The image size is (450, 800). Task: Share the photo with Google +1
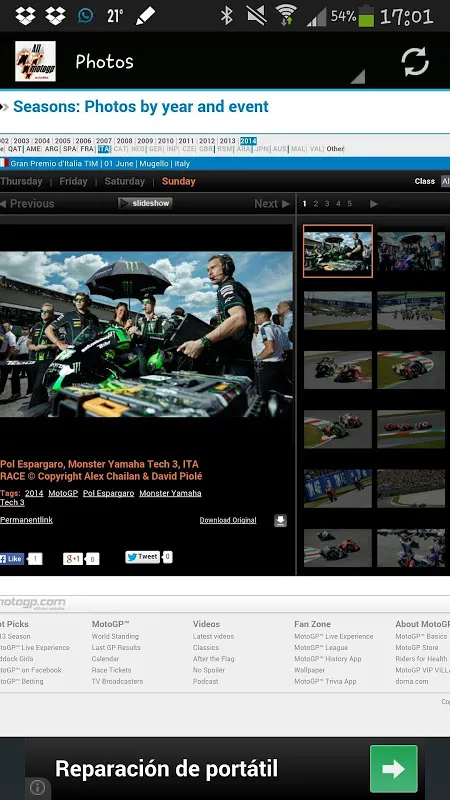tap(73, 559)
